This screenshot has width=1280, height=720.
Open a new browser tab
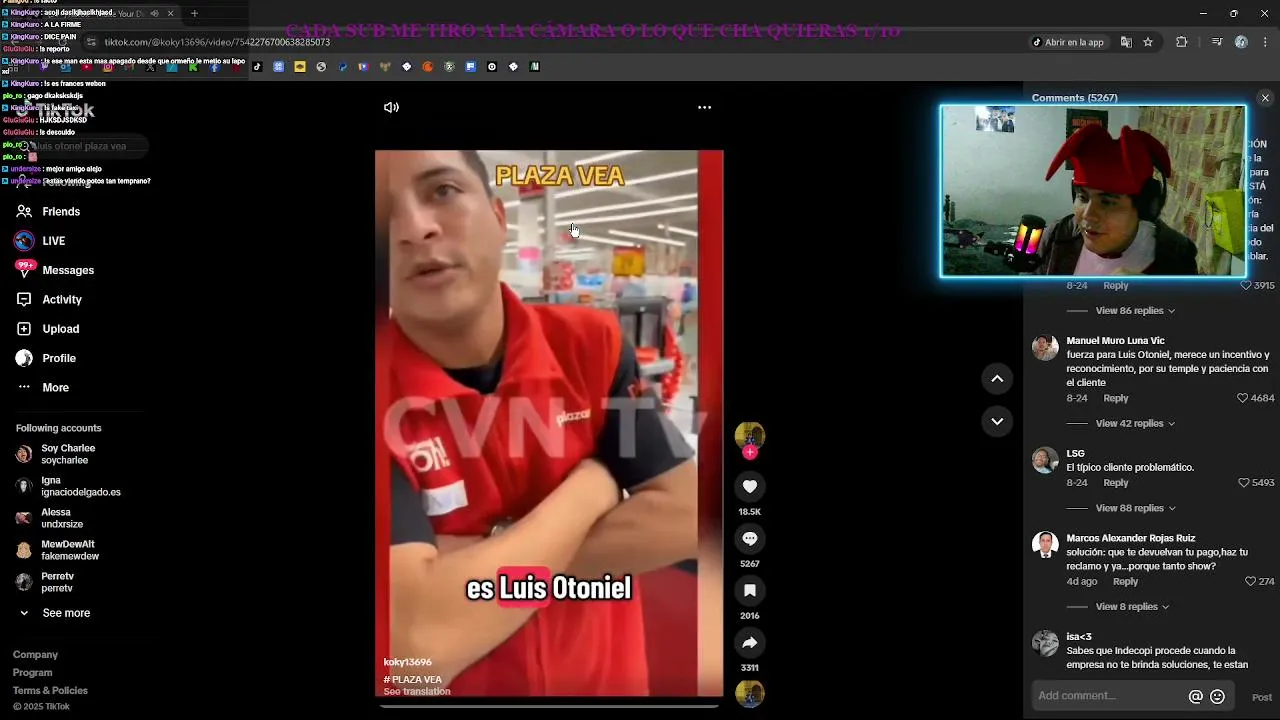pyautogui.click(x=194, y=13)
